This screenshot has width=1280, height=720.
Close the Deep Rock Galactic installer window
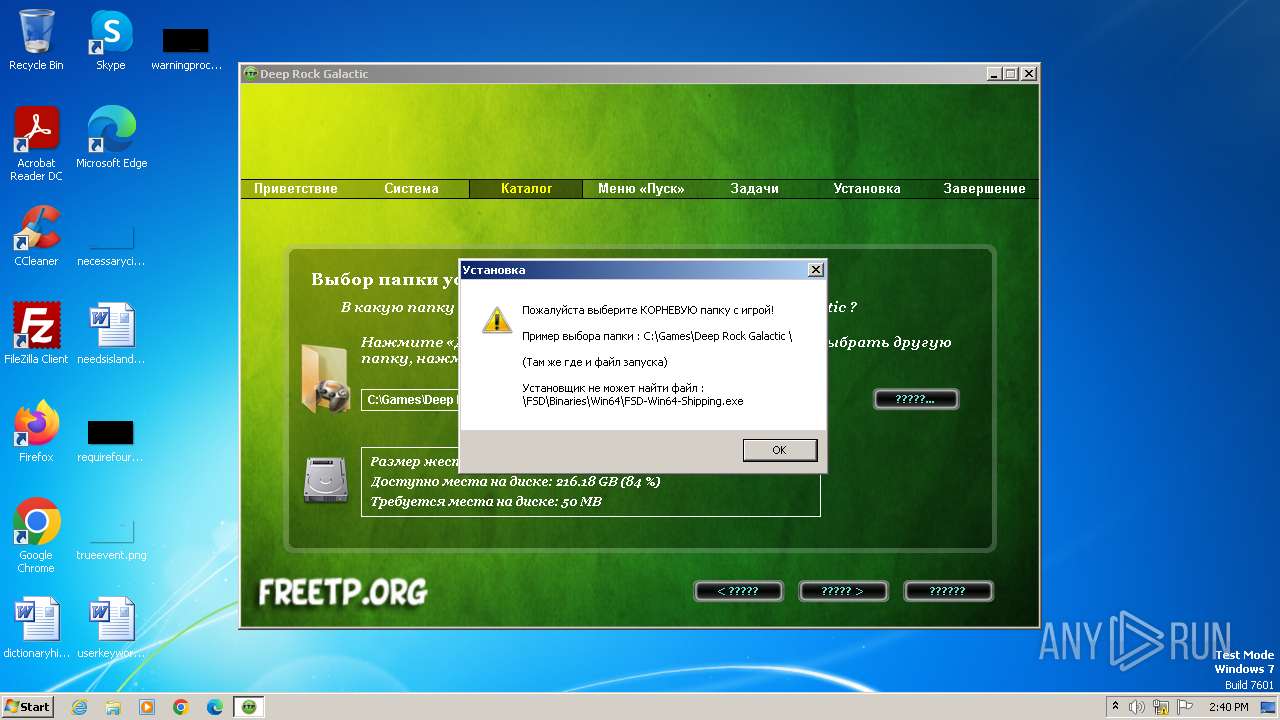click(1029, 74)
